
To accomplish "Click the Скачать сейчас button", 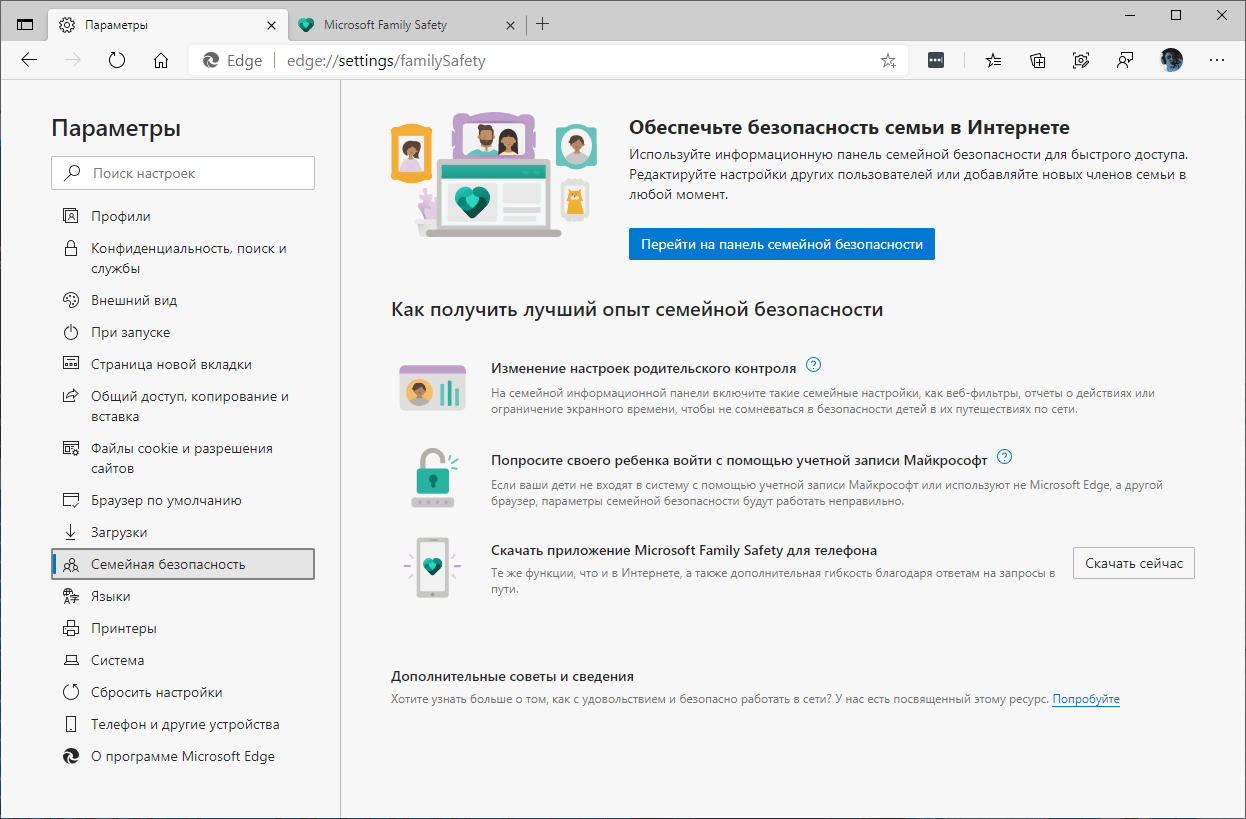I will [x=1133, y=562].
